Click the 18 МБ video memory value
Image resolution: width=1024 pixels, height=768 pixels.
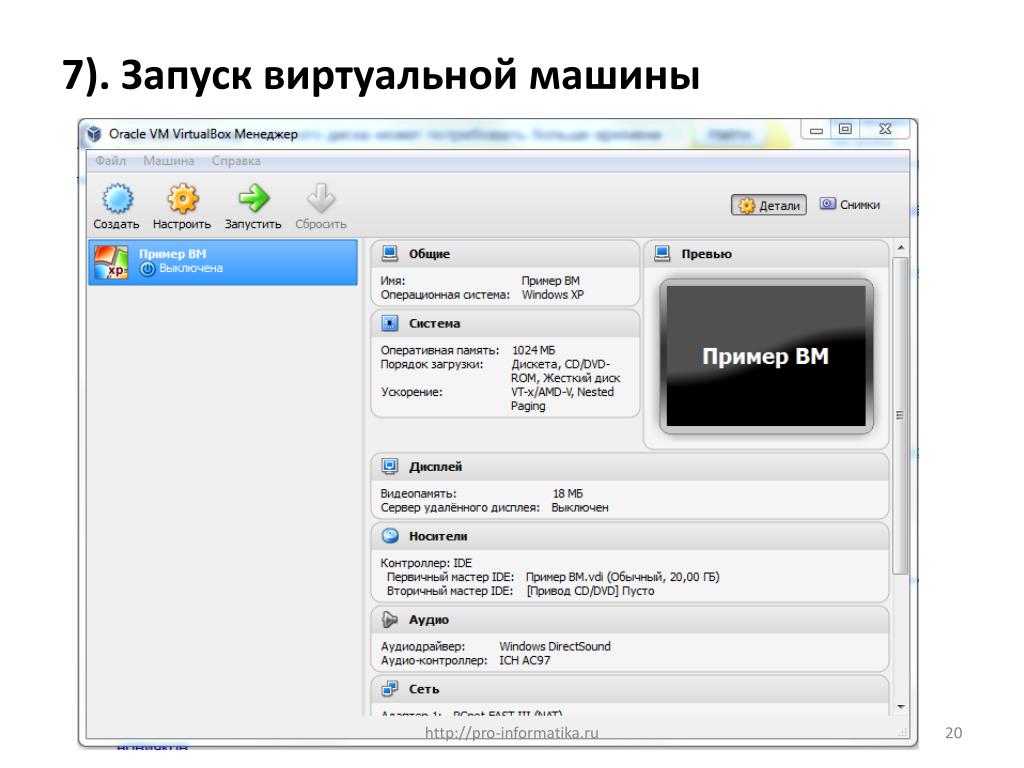(x=568, y=494)
